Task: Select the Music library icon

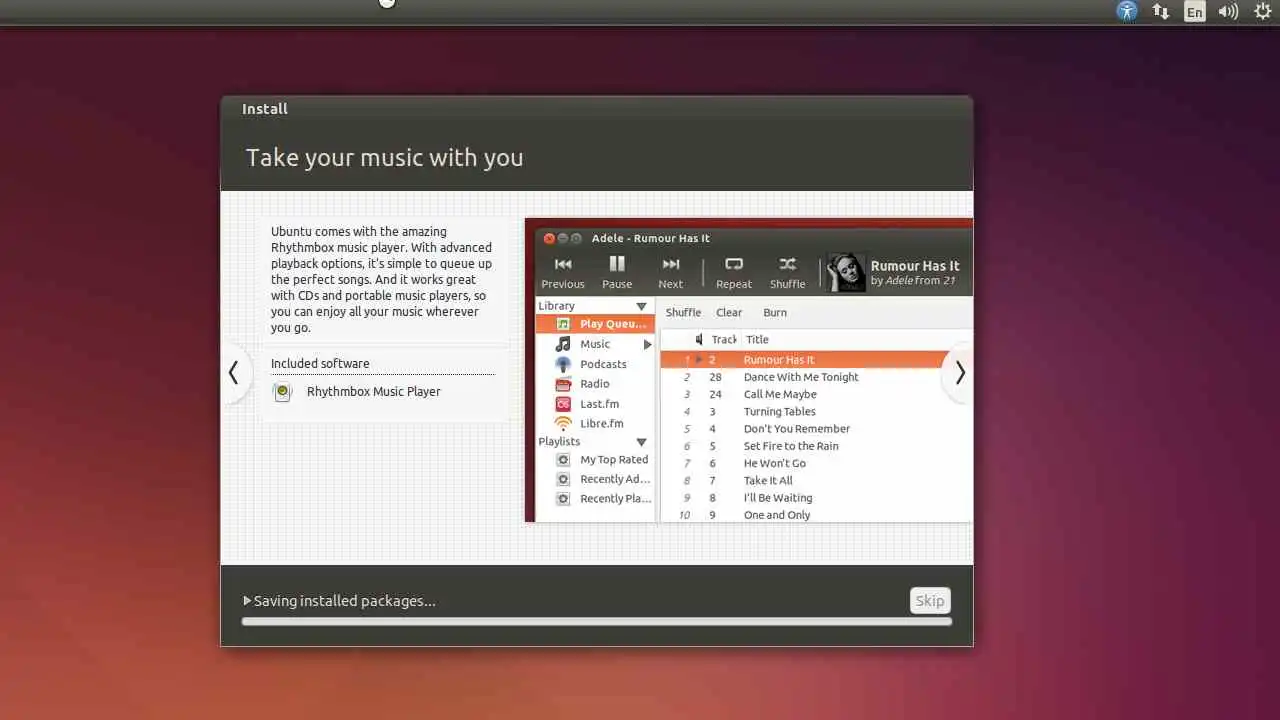Action: click(563, 344)
